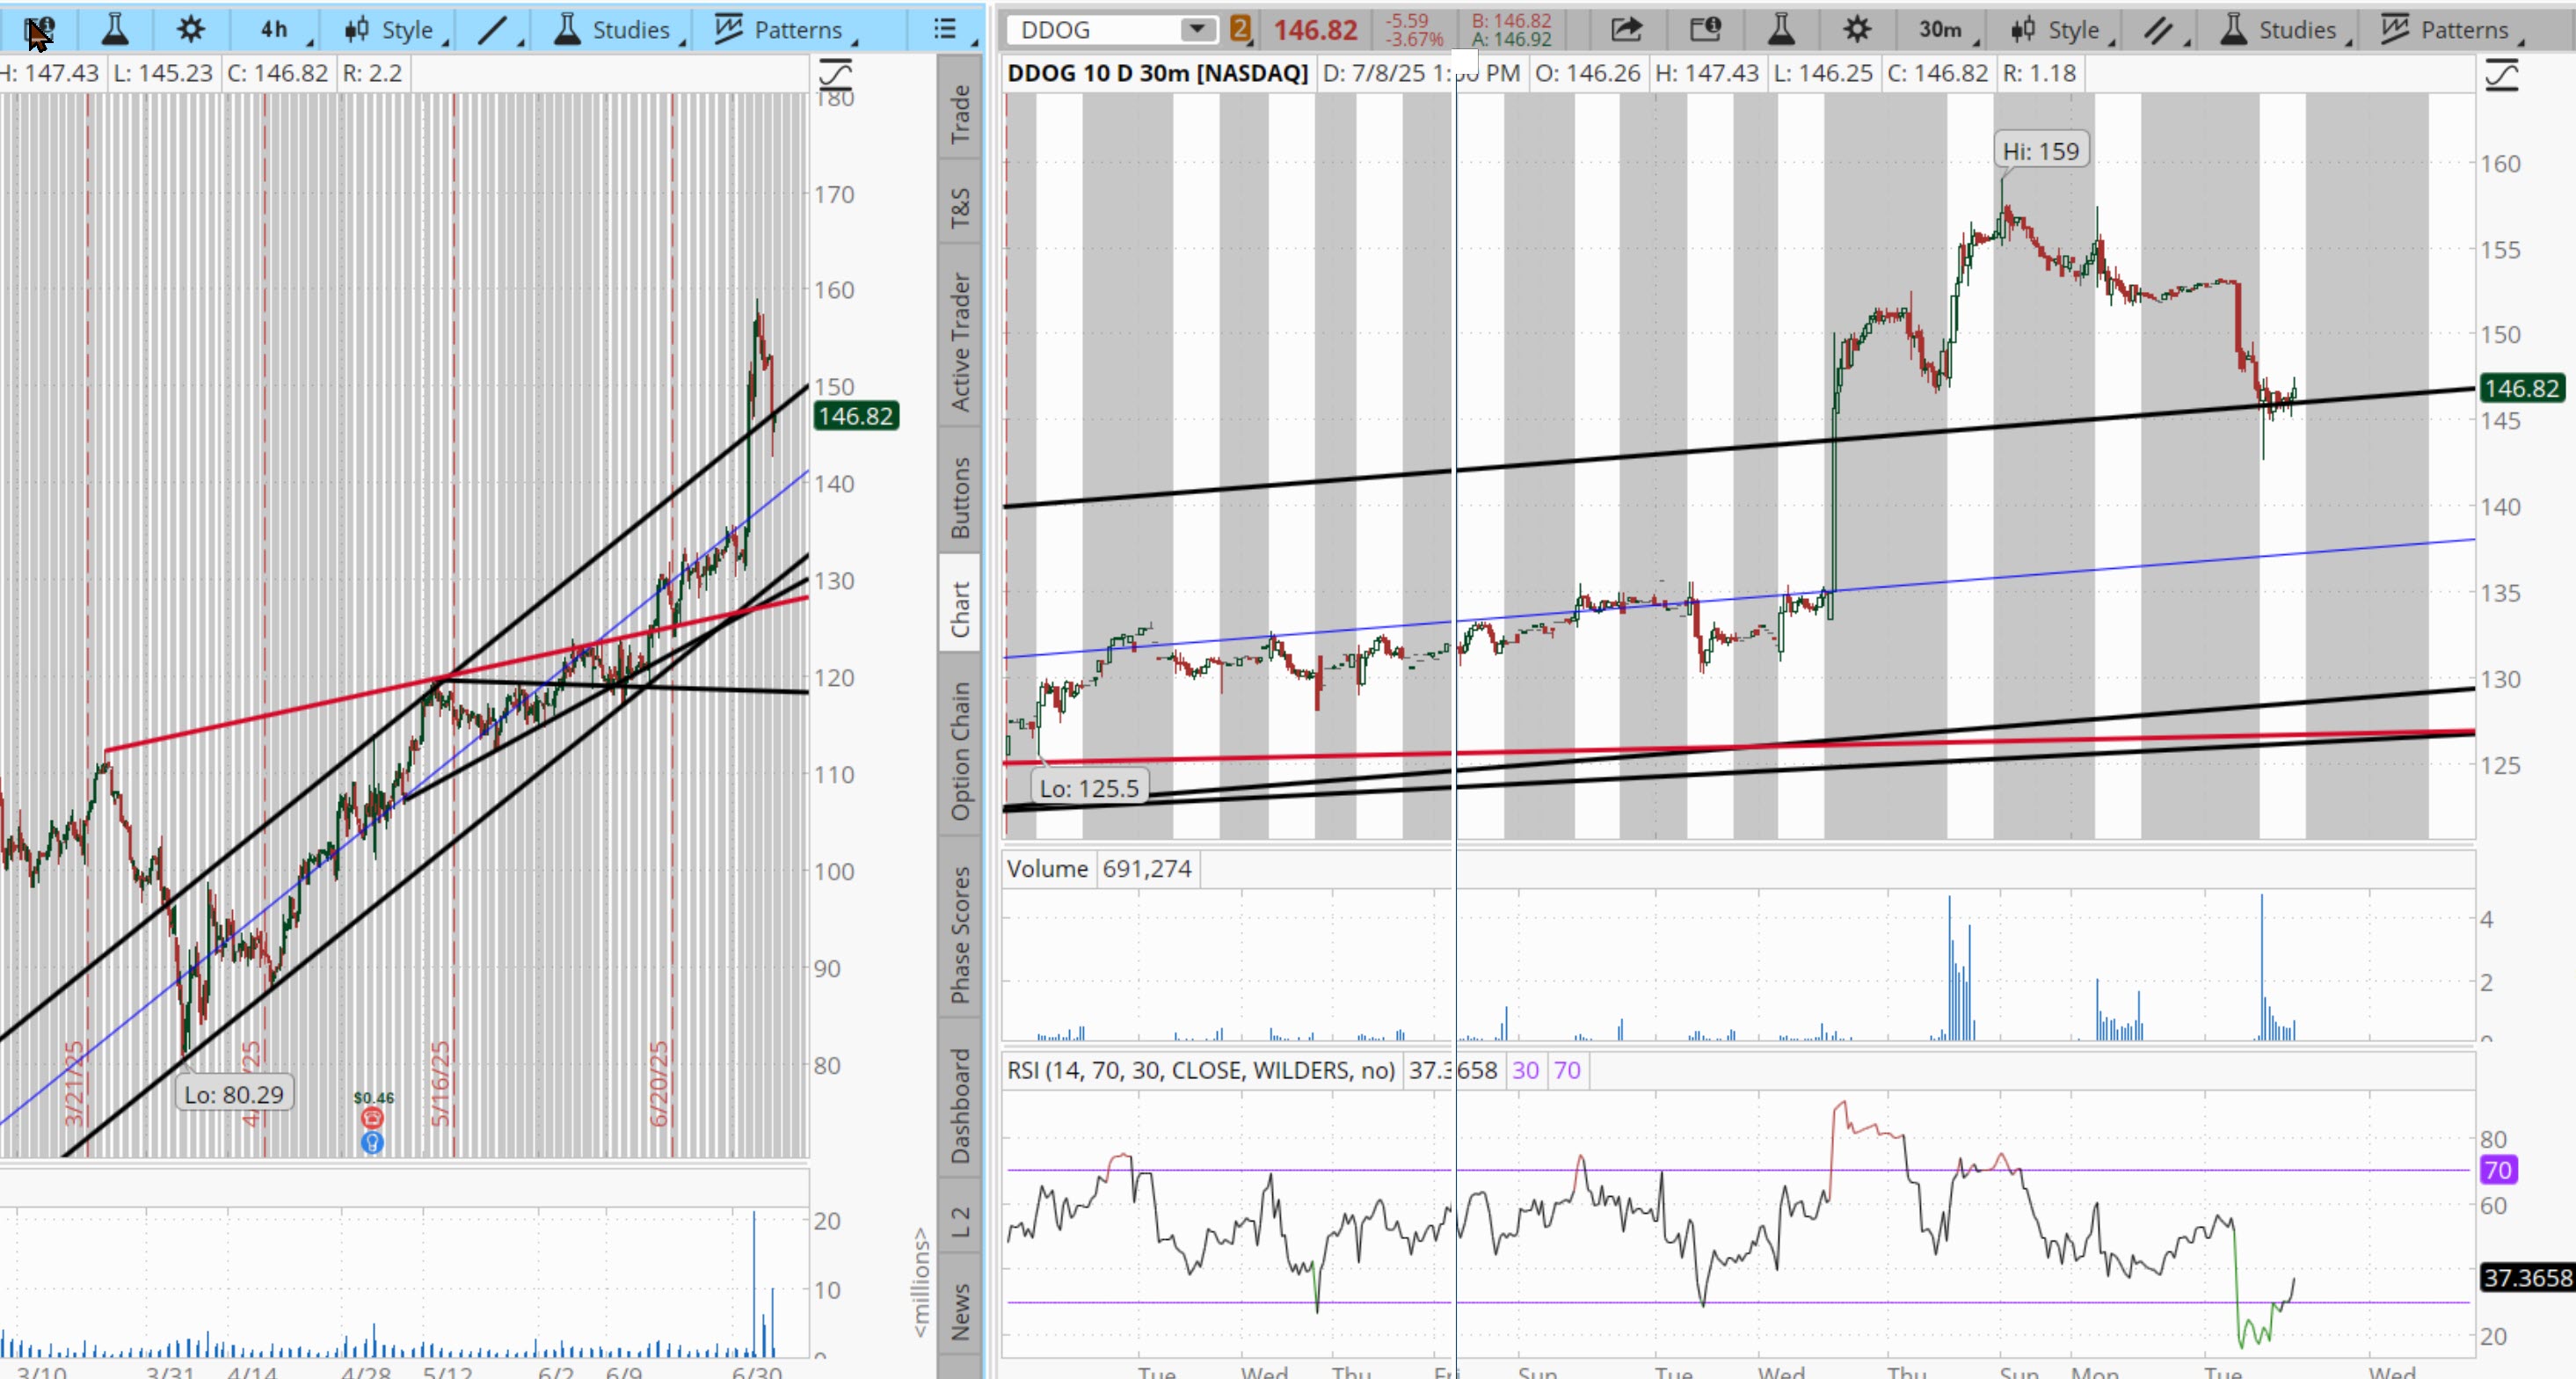
Task: Switch to the News side tab
Action: (960, 1311)
